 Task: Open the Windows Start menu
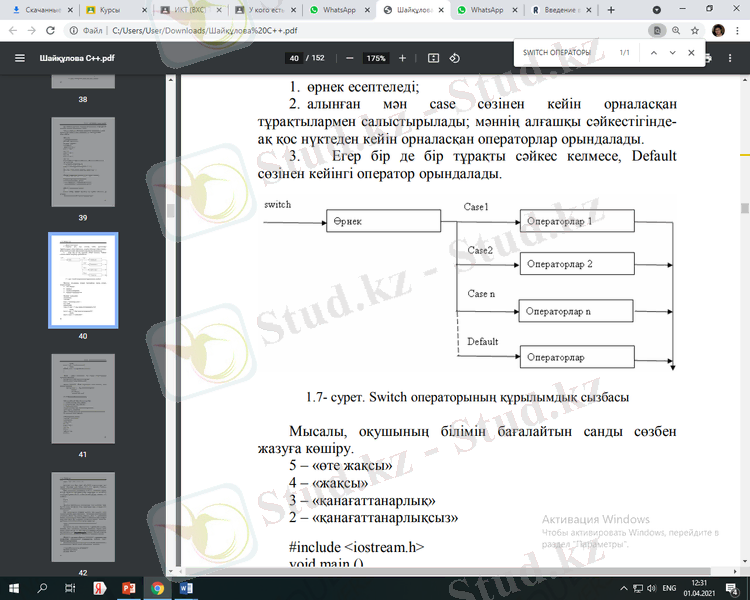coord(13,588)
